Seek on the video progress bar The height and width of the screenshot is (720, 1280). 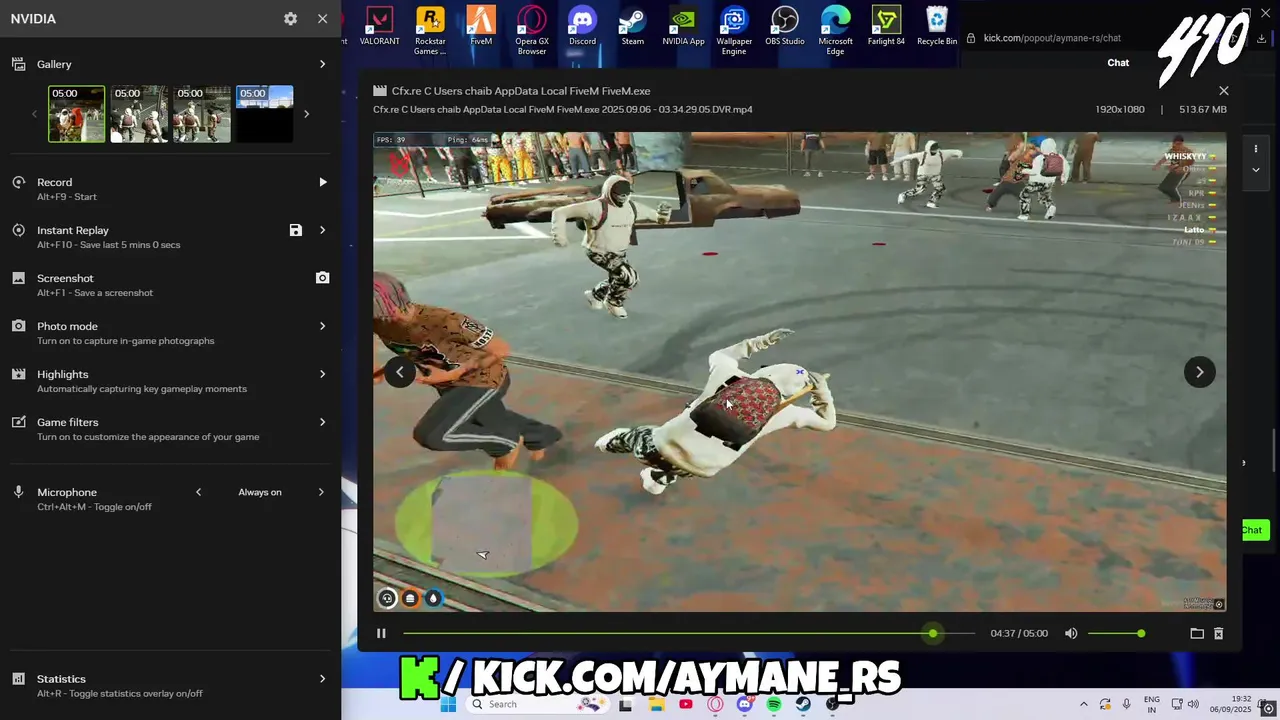[689, 633]
